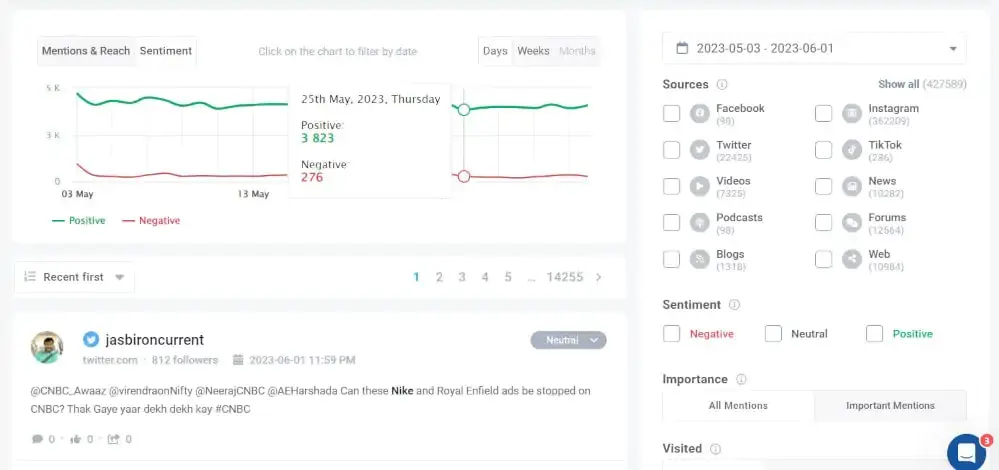
Task: Open the Neutral sentiment dropdown on the mention
Action: pos(569,341)
